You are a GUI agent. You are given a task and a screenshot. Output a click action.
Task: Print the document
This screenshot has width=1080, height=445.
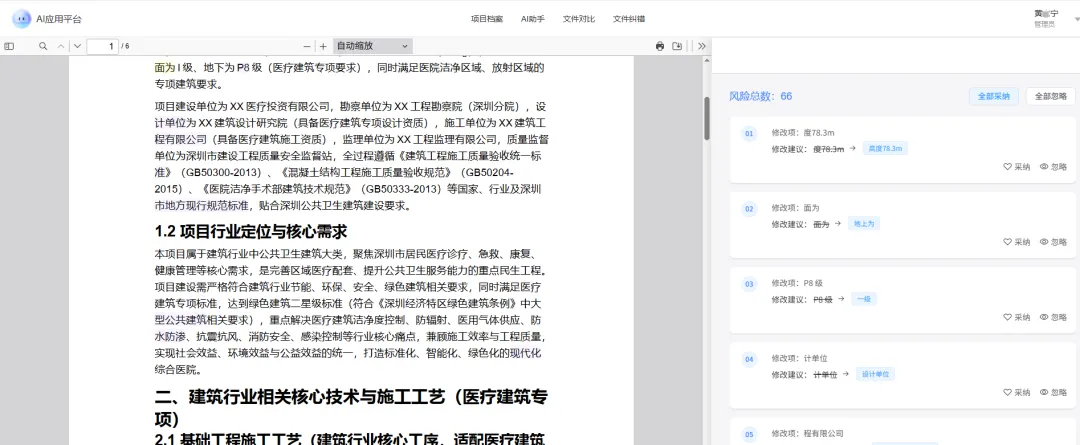(660, 46)
